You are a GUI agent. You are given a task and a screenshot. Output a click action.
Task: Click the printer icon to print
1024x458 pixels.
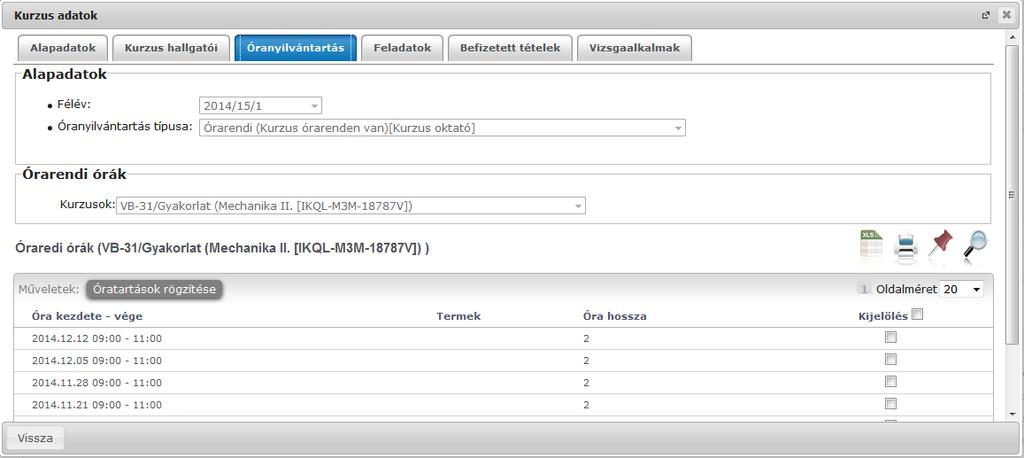click(906, 248)
